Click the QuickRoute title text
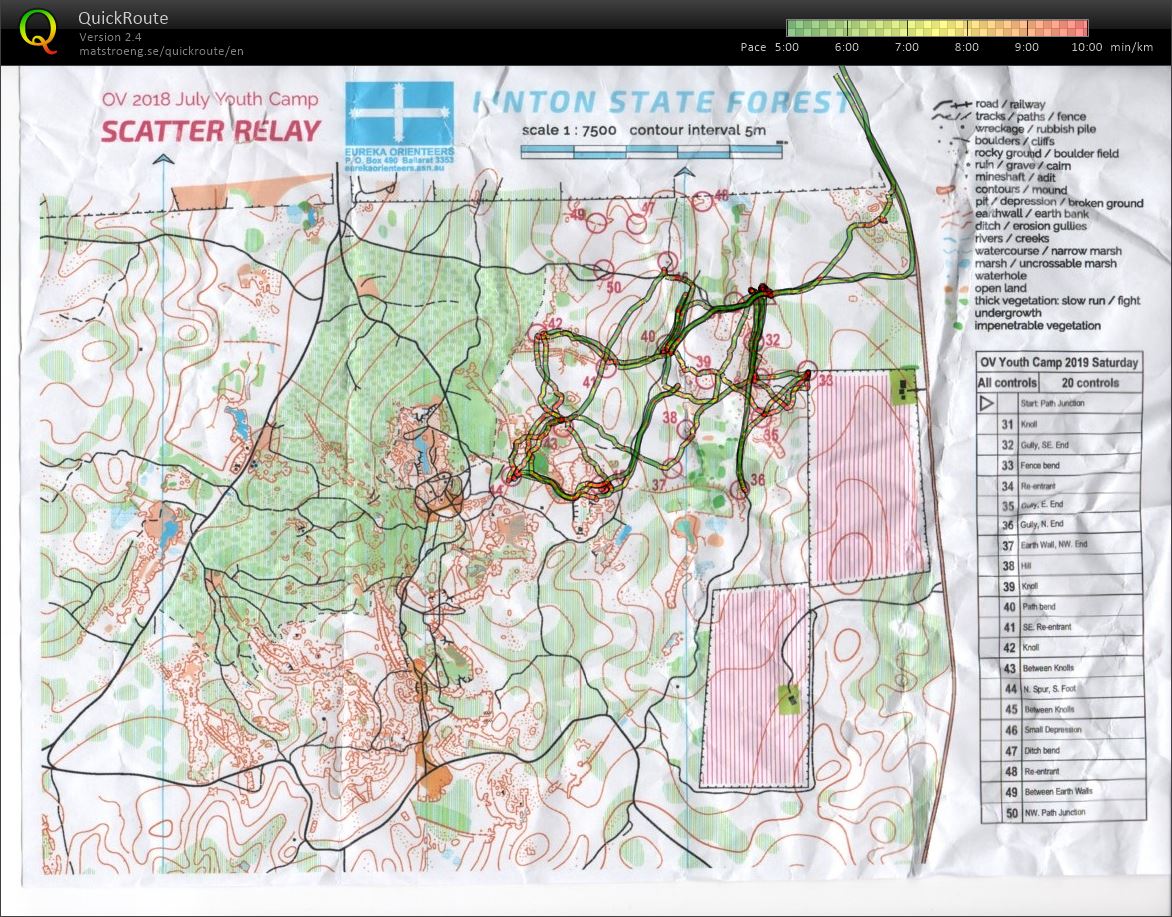 tap(122, 18)
